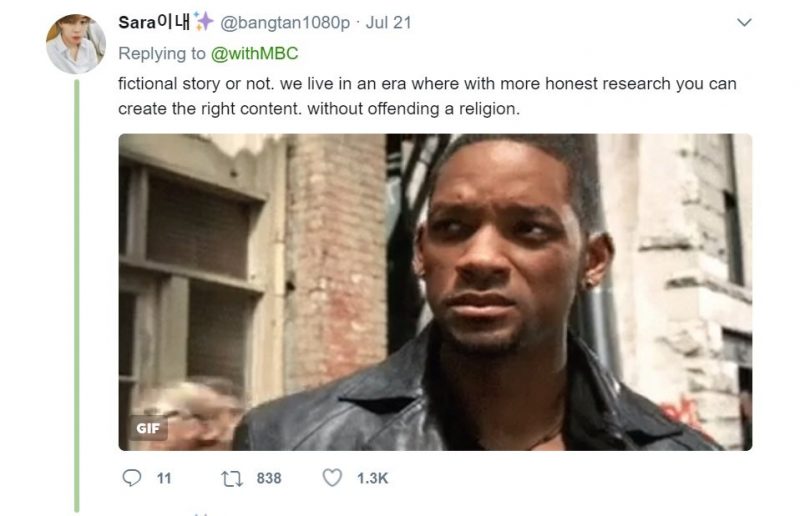Click the sparkle emoji beside the name
This screenshot has height=516, width=800.
coord(203,21)
